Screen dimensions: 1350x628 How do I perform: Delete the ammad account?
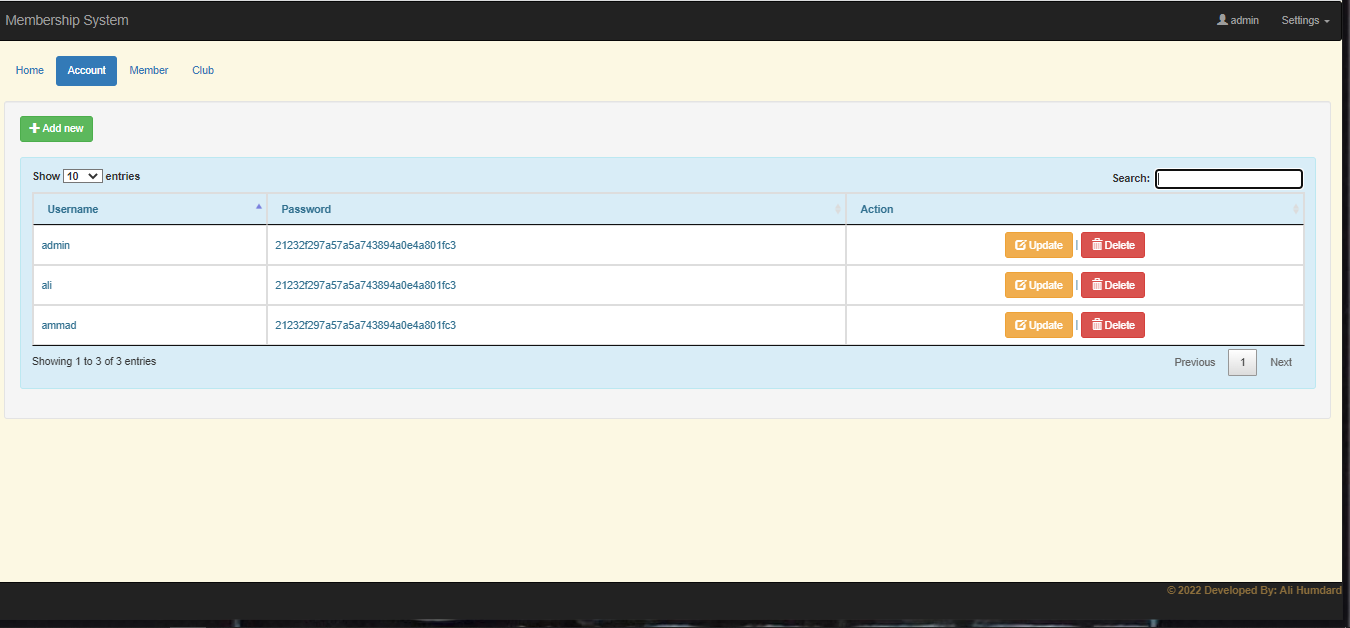1112,325
